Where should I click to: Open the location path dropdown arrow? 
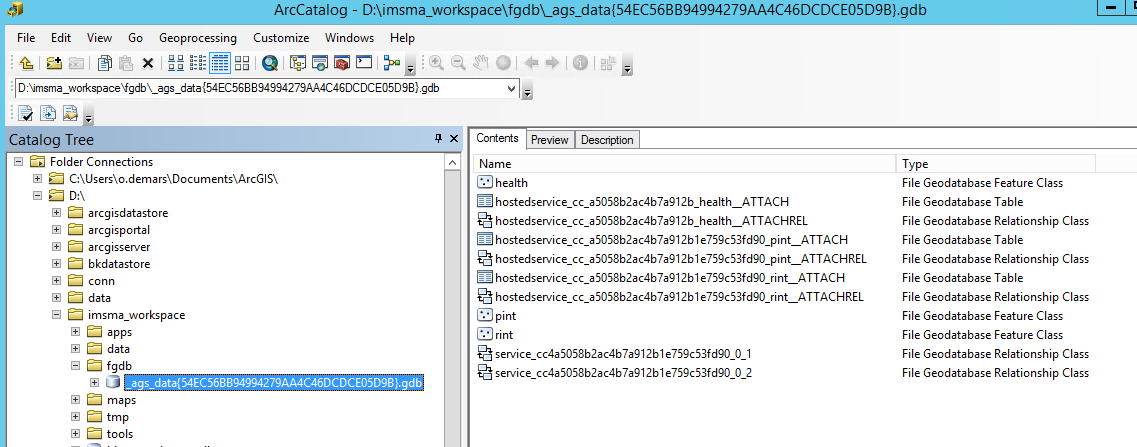(x=512, y=89)
